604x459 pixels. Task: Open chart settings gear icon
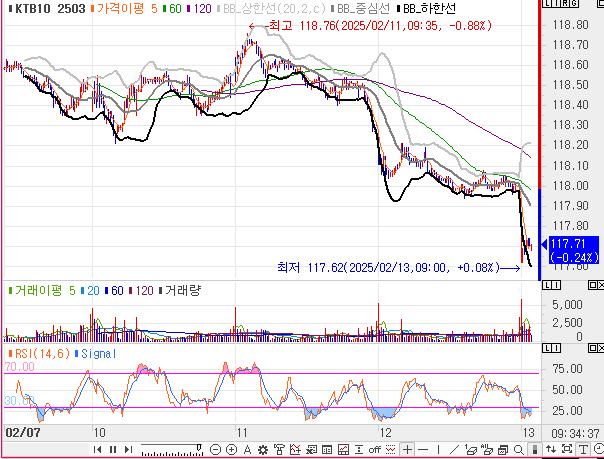pyautogui.click(x=263, y=449)
